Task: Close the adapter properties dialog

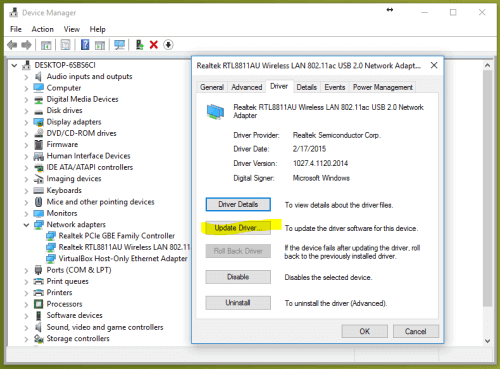Action: pos(434,65)
